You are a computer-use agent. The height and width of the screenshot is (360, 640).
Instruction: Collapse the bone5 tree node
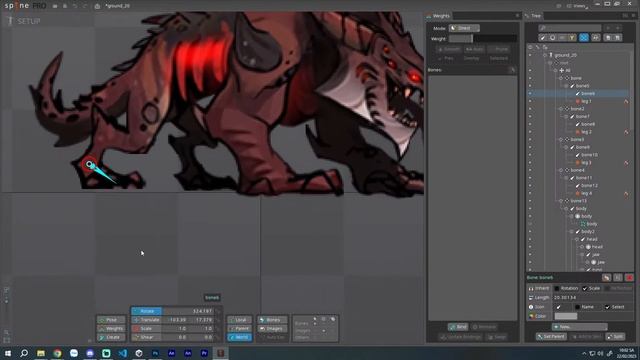tap(566, 86)
